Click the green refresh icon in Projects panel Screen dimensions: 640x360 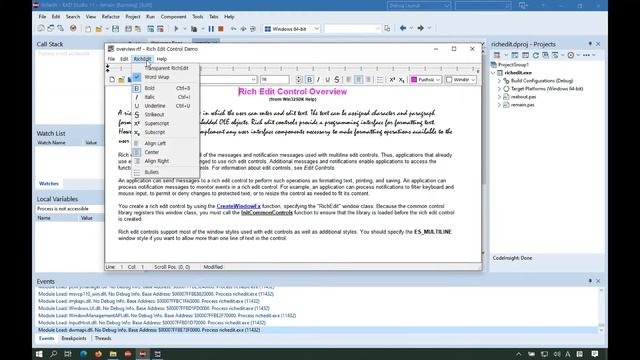click(x=536, y=55)
